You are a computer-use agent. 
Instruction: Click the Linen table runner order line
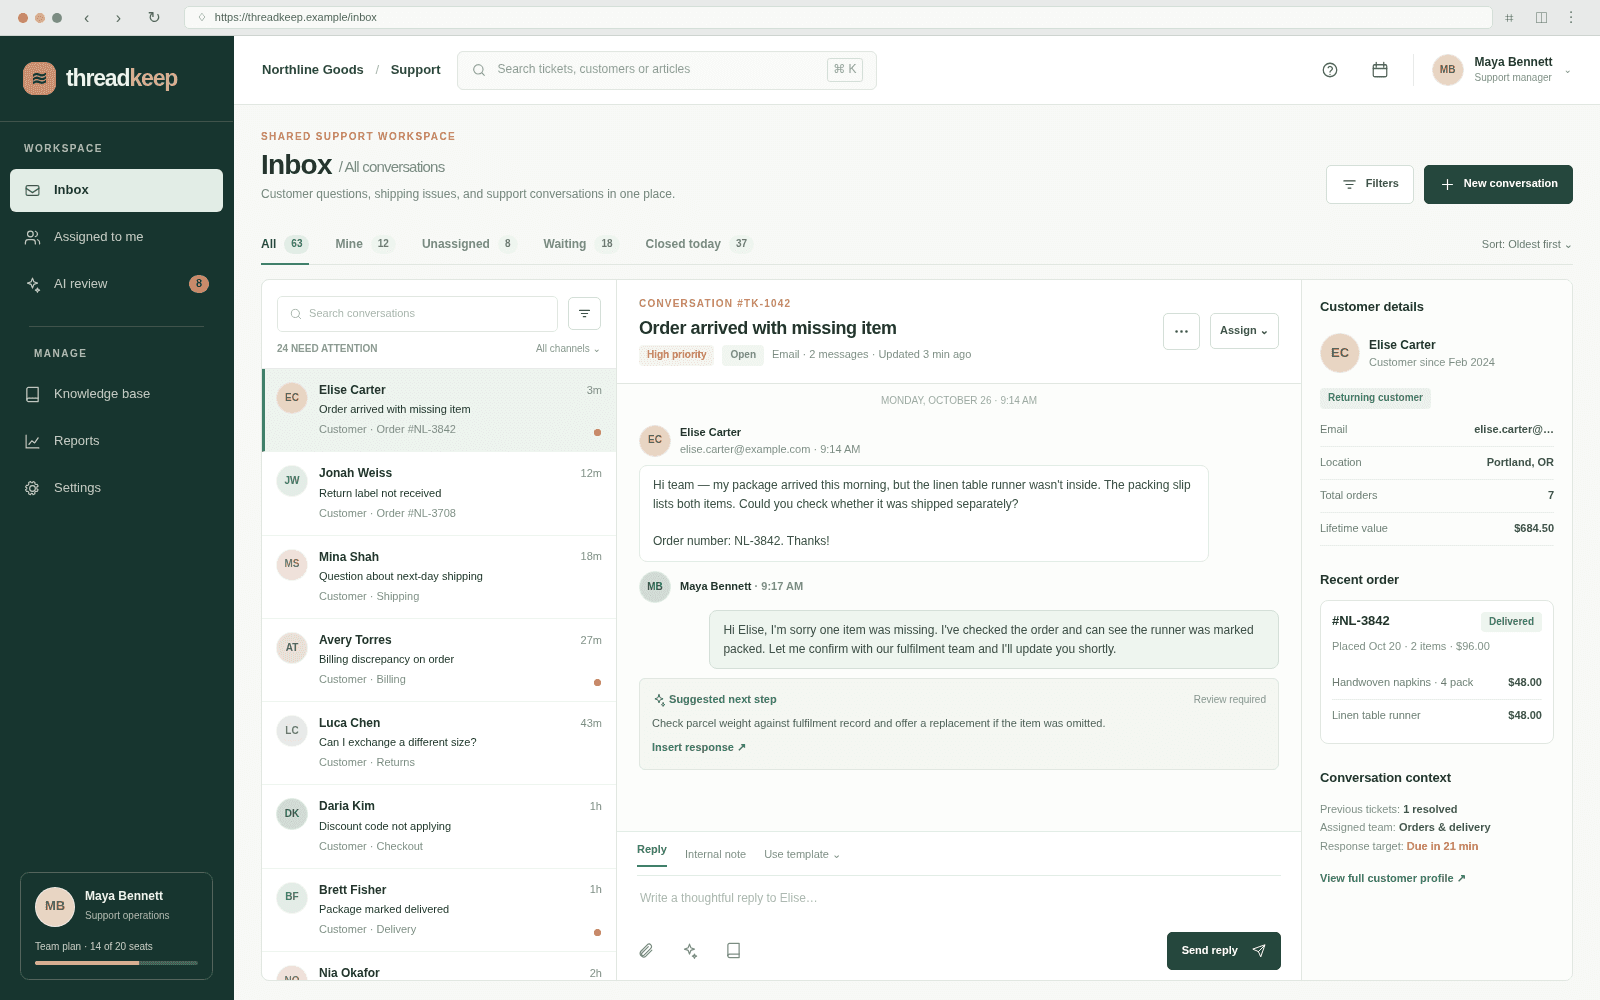pos(1437,716)
